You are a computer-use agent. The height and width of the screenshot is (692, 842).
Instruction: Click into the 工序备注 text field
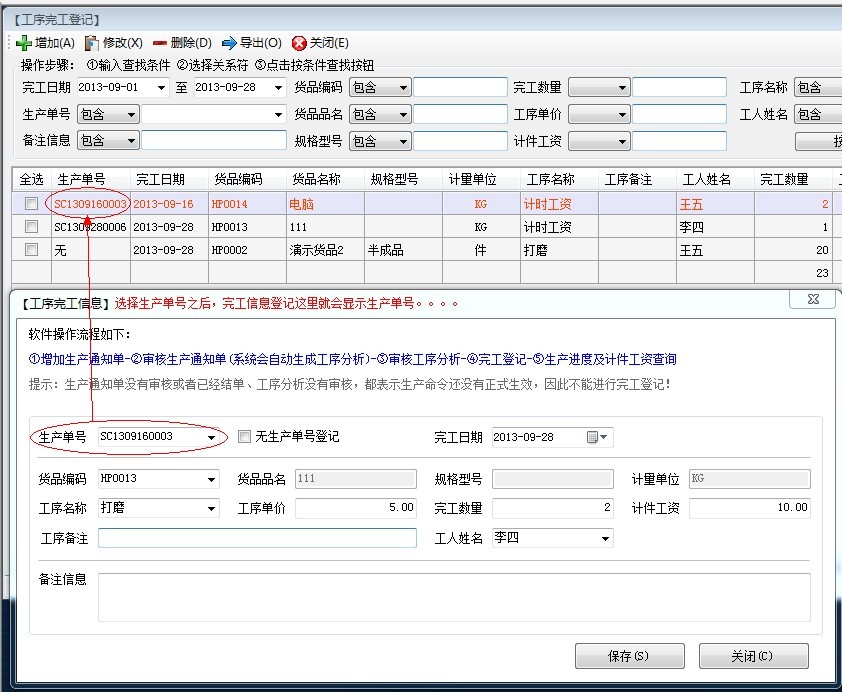click(257, 539)
